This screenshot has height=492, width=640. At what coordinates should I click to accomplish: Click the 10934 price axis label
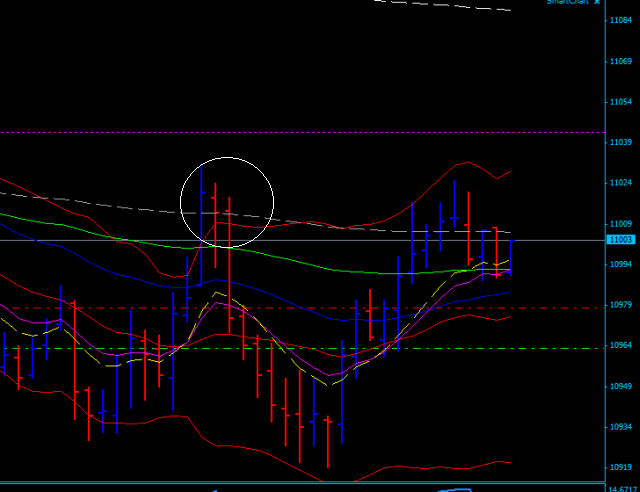(x=620, y=427)
